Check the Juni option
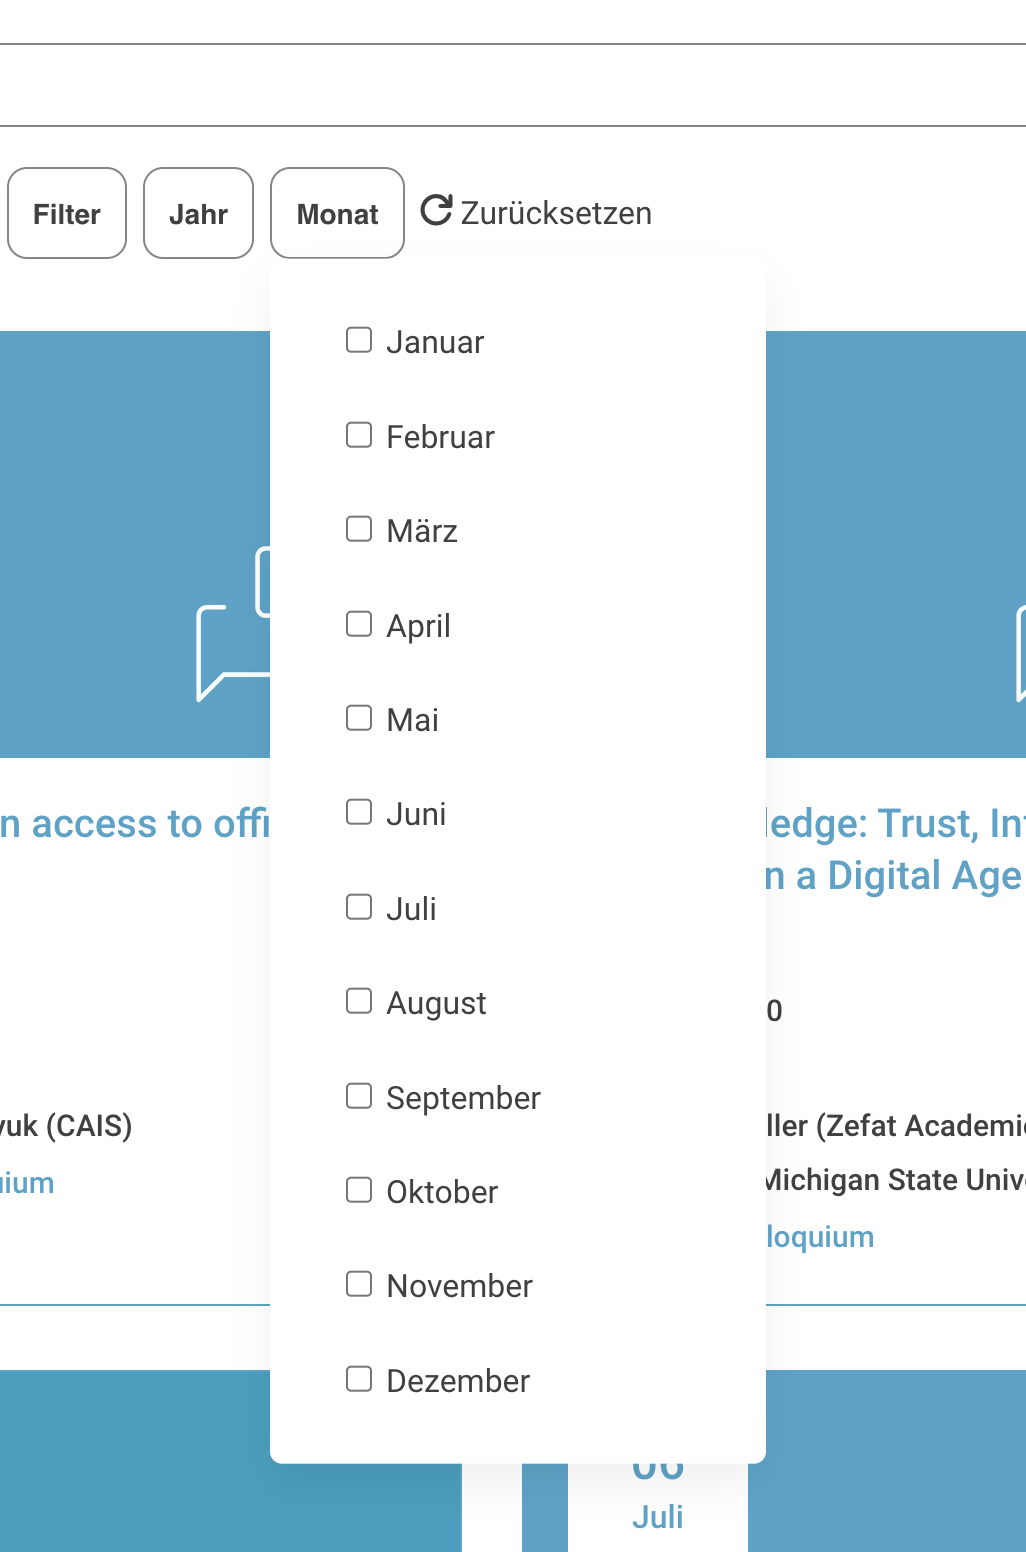1026x1552 pixels. click(359, 812)
